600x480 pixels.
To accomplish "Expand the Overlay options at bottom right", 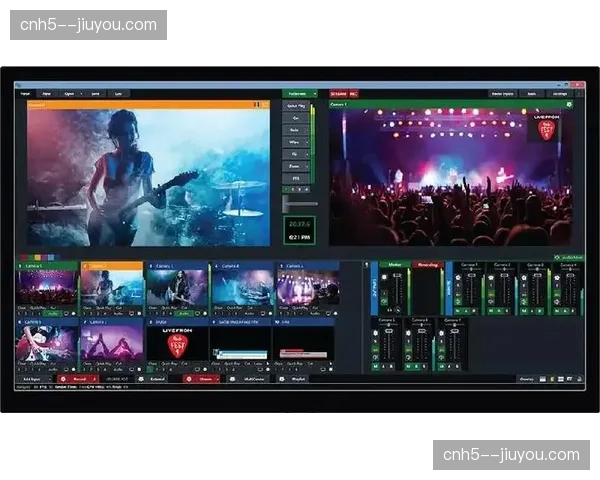I will tap(527, 380).
